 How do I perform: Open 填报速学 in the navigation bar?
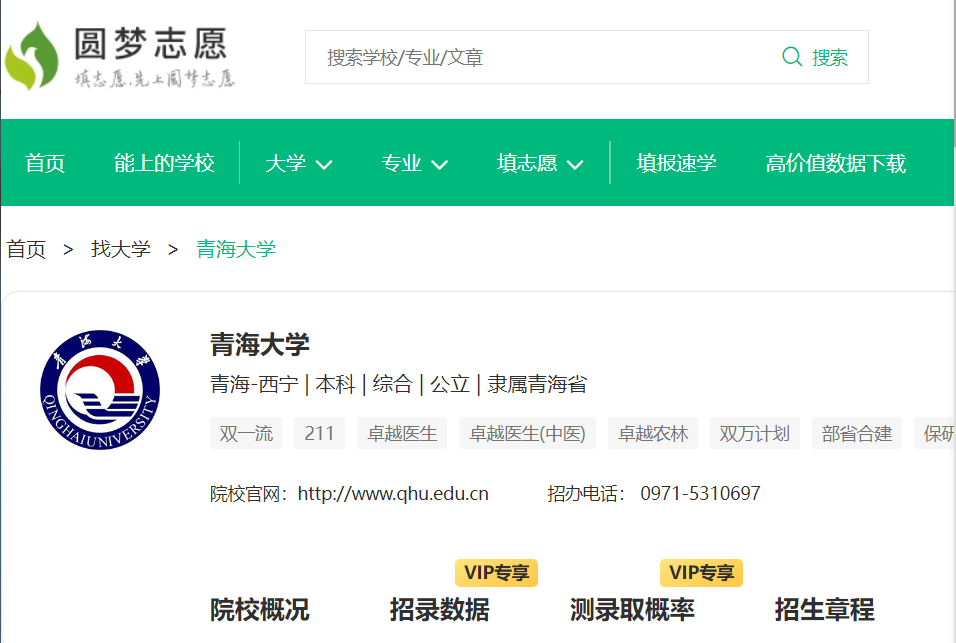(x=676, y=163)
